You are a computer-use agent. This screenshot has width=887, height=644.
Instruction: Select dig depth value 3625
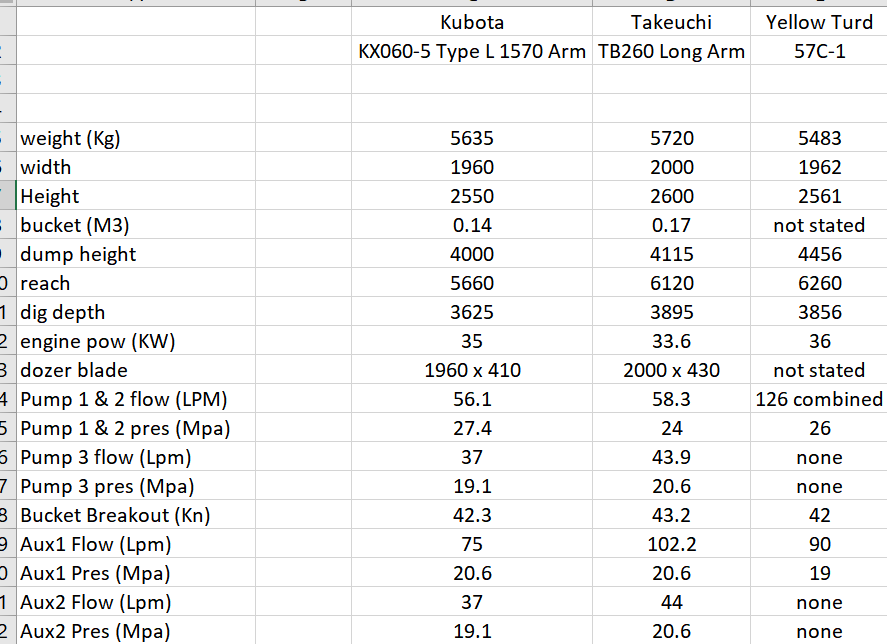472,312
